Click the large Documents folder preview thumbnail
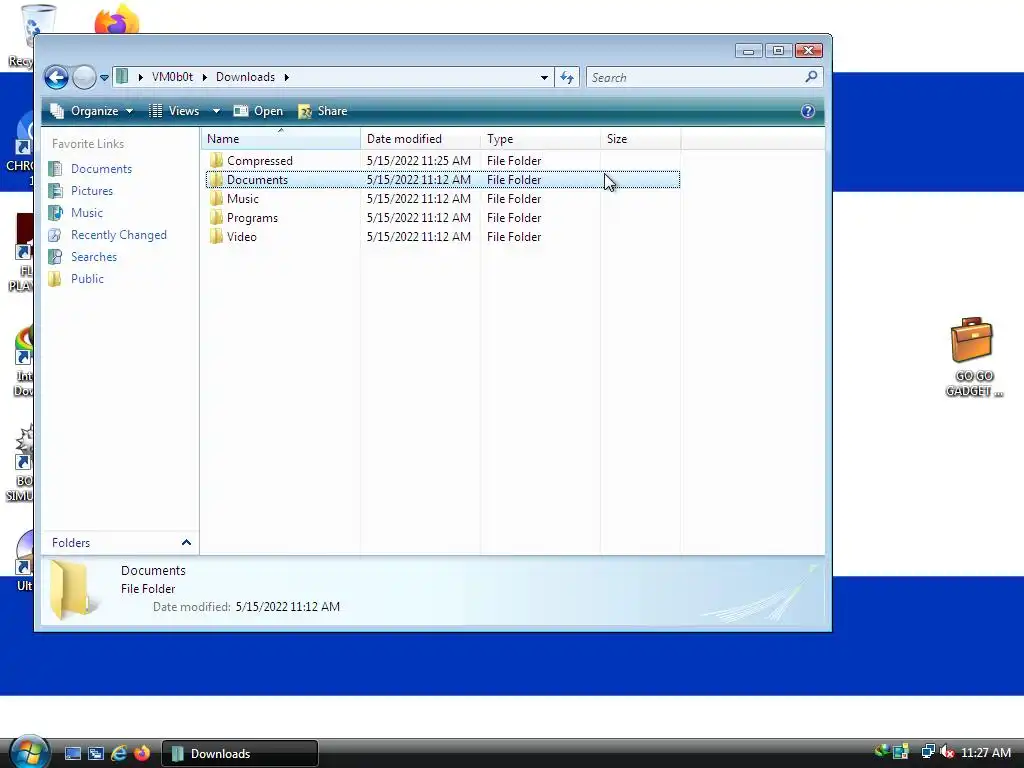The height and width of the screenshot is (768, 1024). click(72, 589)
